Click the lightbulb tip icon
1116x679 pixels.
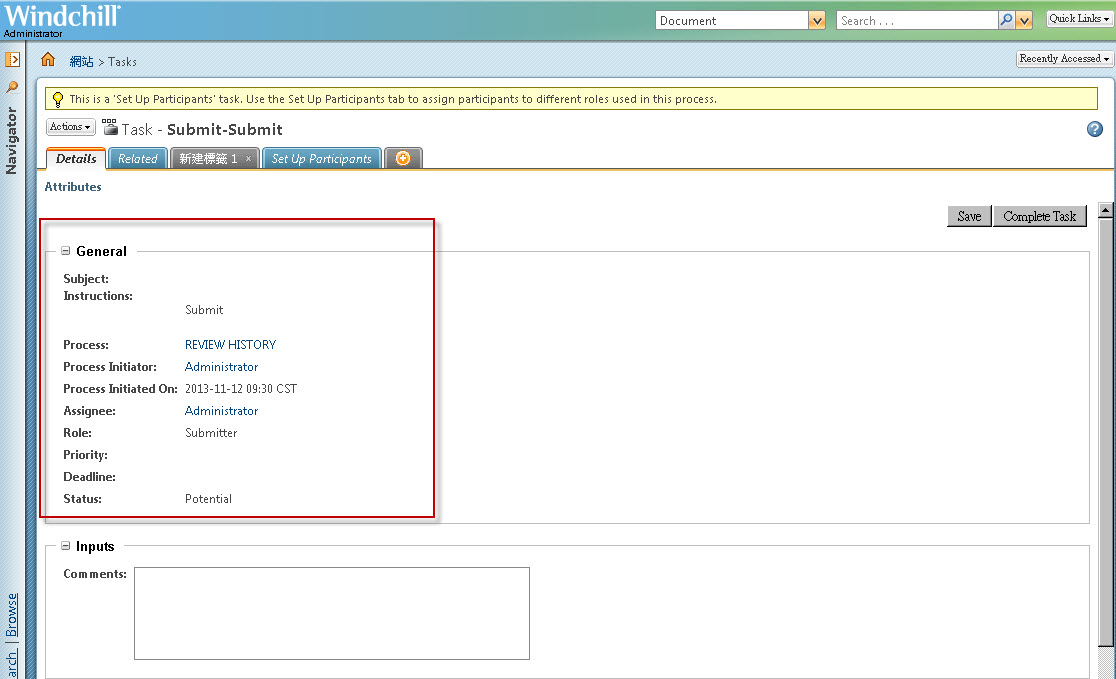pyautogui.click(x=58, y=99)
